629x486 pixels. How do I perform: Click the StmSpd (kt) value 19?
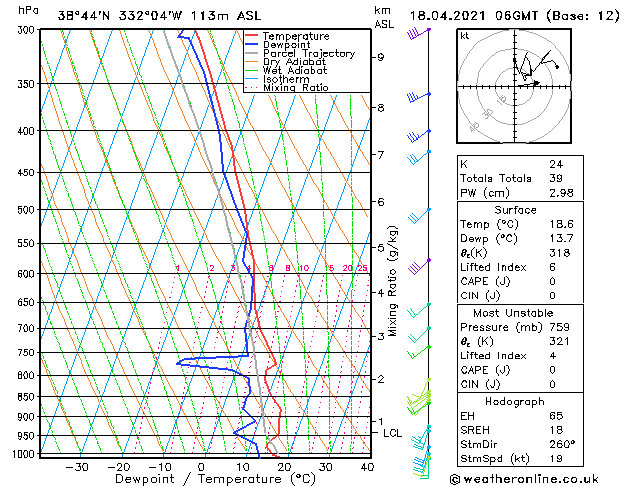point(556,458)
